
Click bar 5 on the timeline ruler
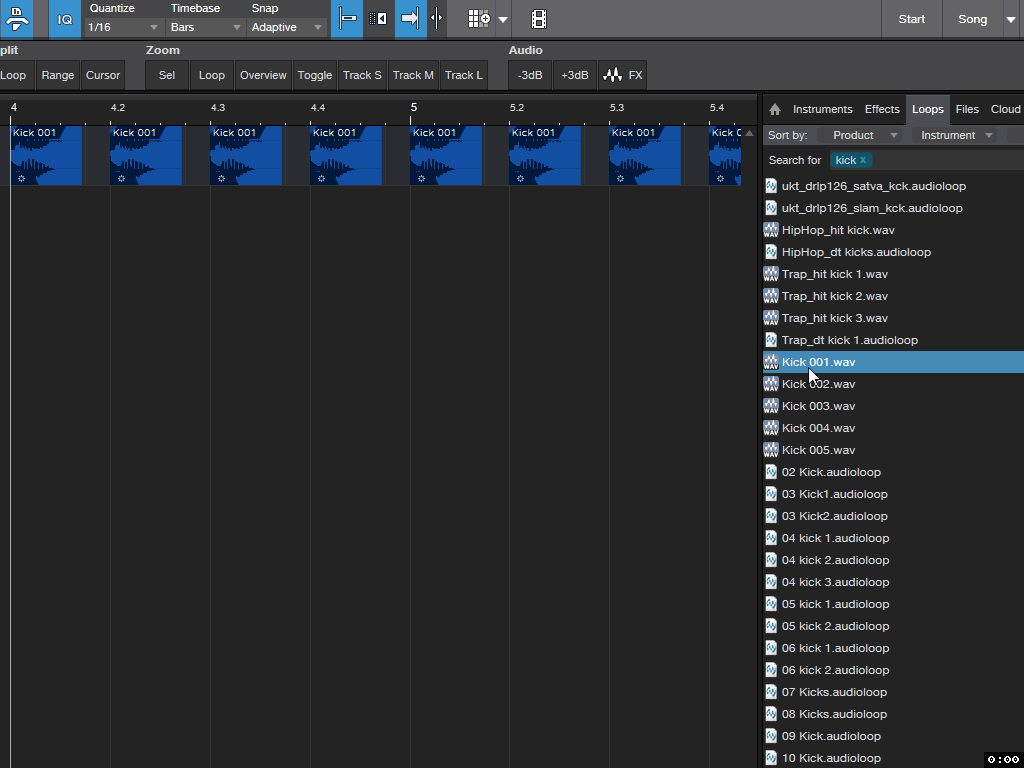tap(413, 108)
